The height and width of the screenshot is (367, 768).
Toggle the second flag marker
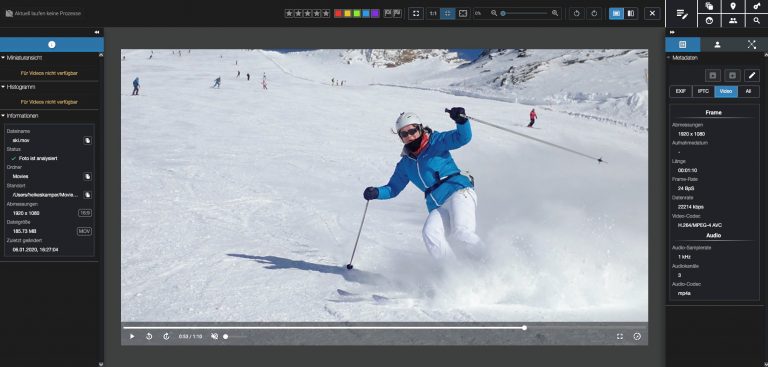tap(397, 13)
